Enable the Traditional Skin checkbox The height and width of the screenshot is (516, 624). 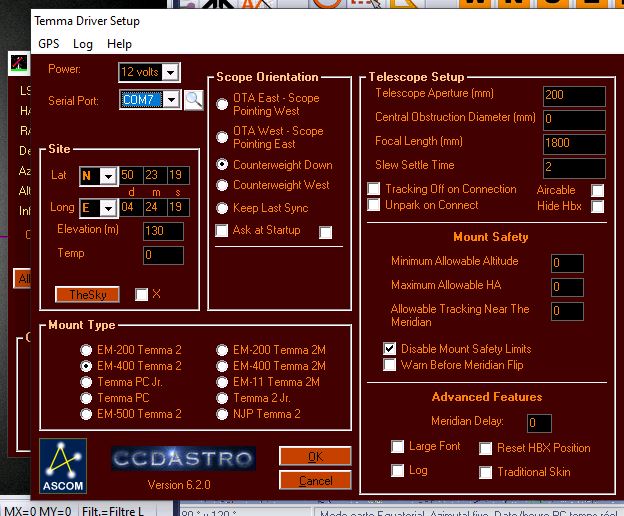(486, 472)
